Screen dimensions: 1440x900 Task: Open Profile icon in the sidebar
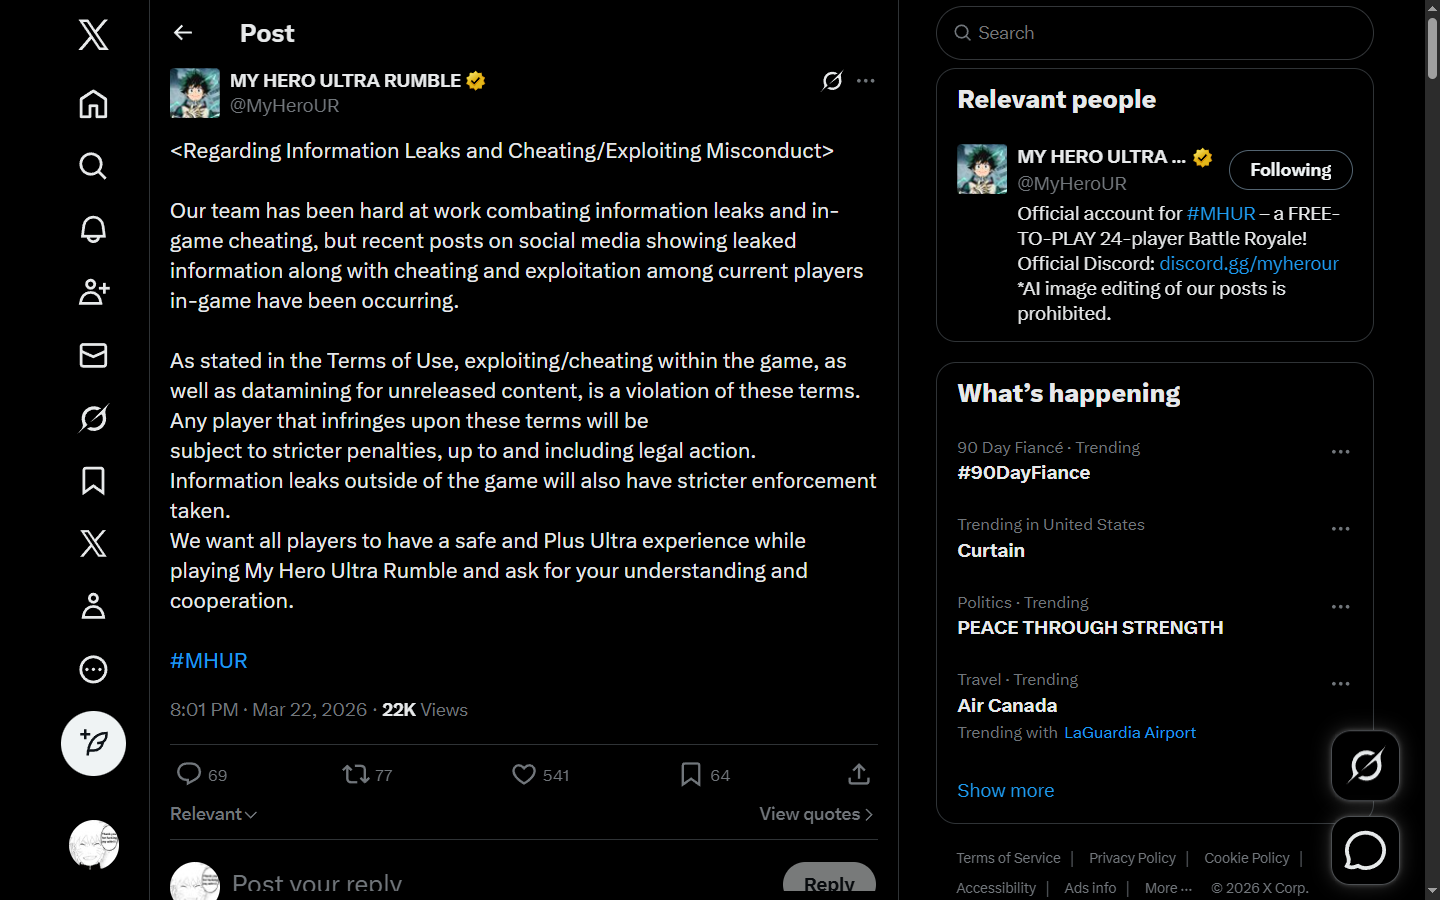tap(93, 606)
